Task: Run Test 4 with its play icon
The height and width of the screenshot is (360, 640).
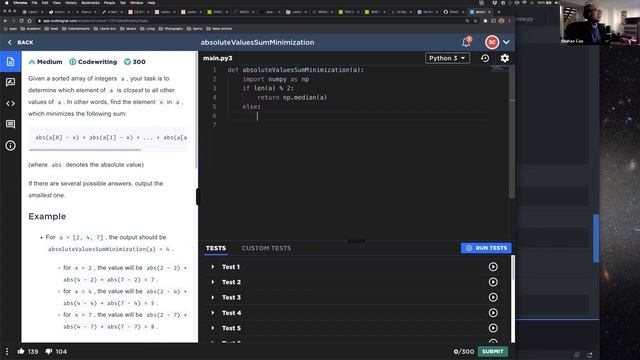Action: click(493, 313)
